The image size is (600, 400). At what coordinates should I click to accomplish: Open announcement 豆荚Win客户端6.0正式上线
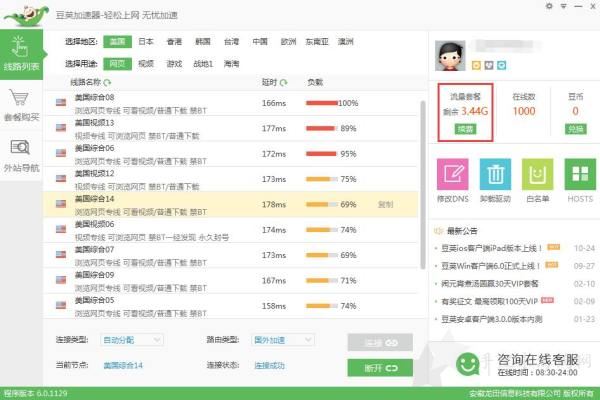pyautogui.click(x=491, y=266)
